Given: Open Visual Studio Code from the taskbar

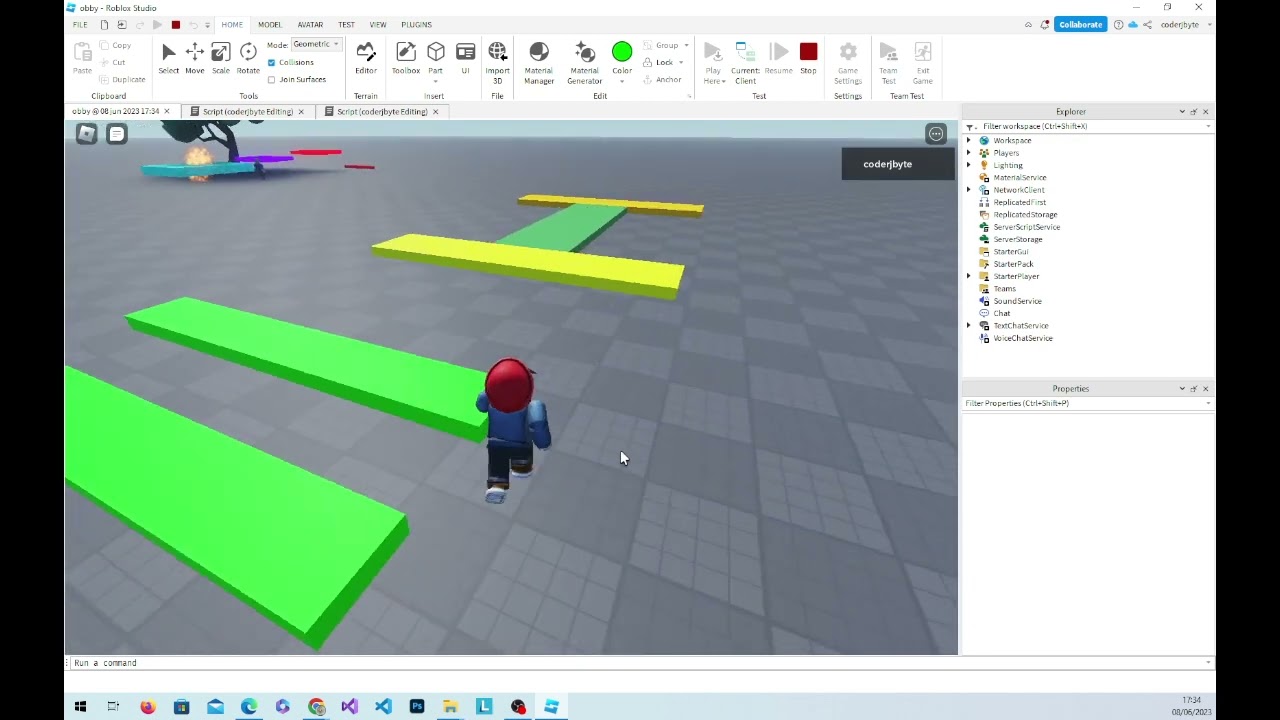Looking at the screenshot, I should point(383,707).
